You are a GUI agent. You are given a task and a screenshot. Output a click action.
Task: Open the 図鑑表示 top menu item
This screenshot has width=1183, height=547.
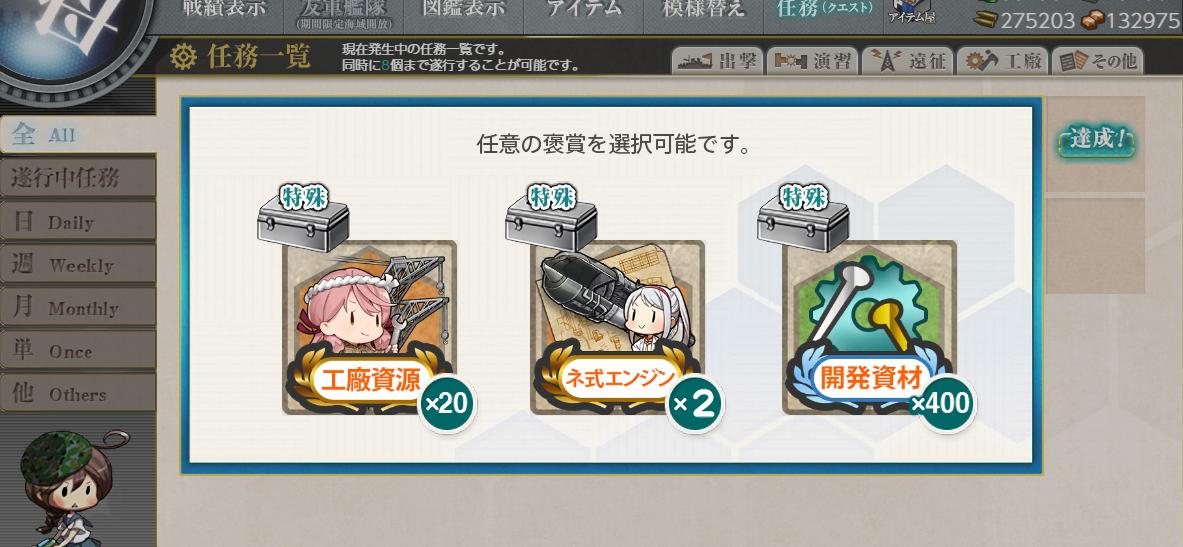tap(462, 9)
